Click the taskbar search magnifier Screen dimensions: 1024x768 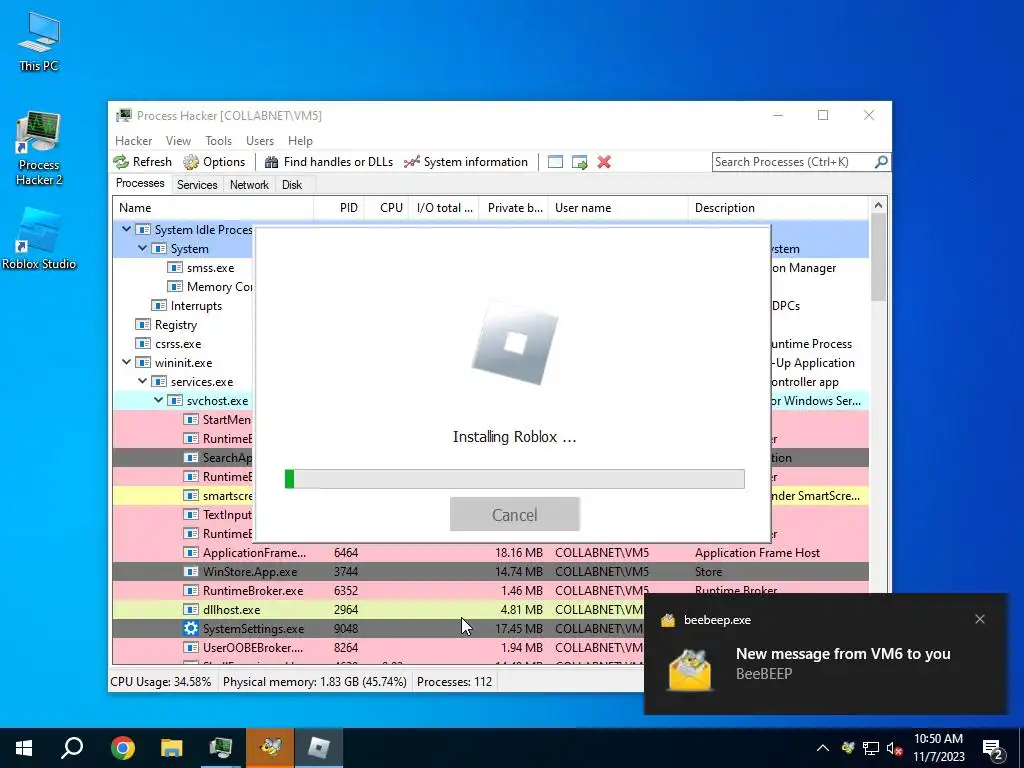pos(72,748)
